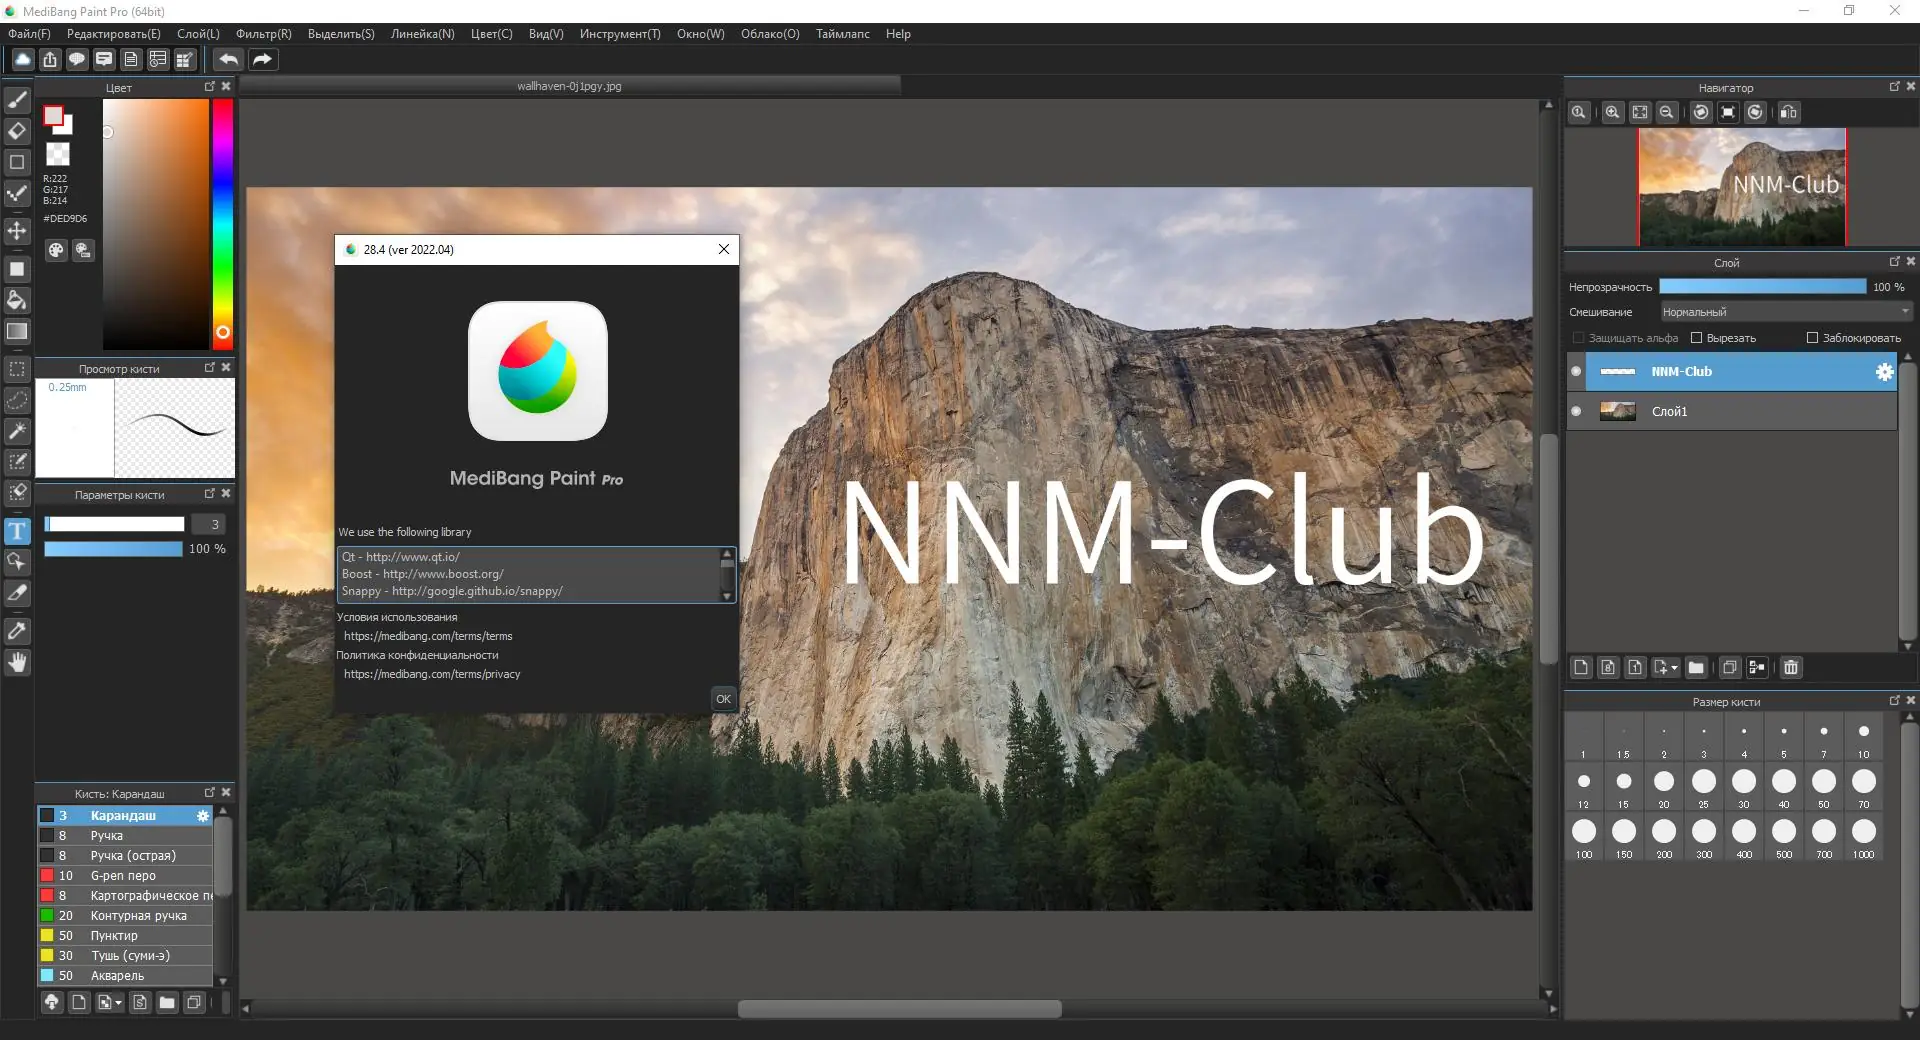1920x1040 pixels.
Task: Click the rainbow hue strip
Action: [222, 224]
